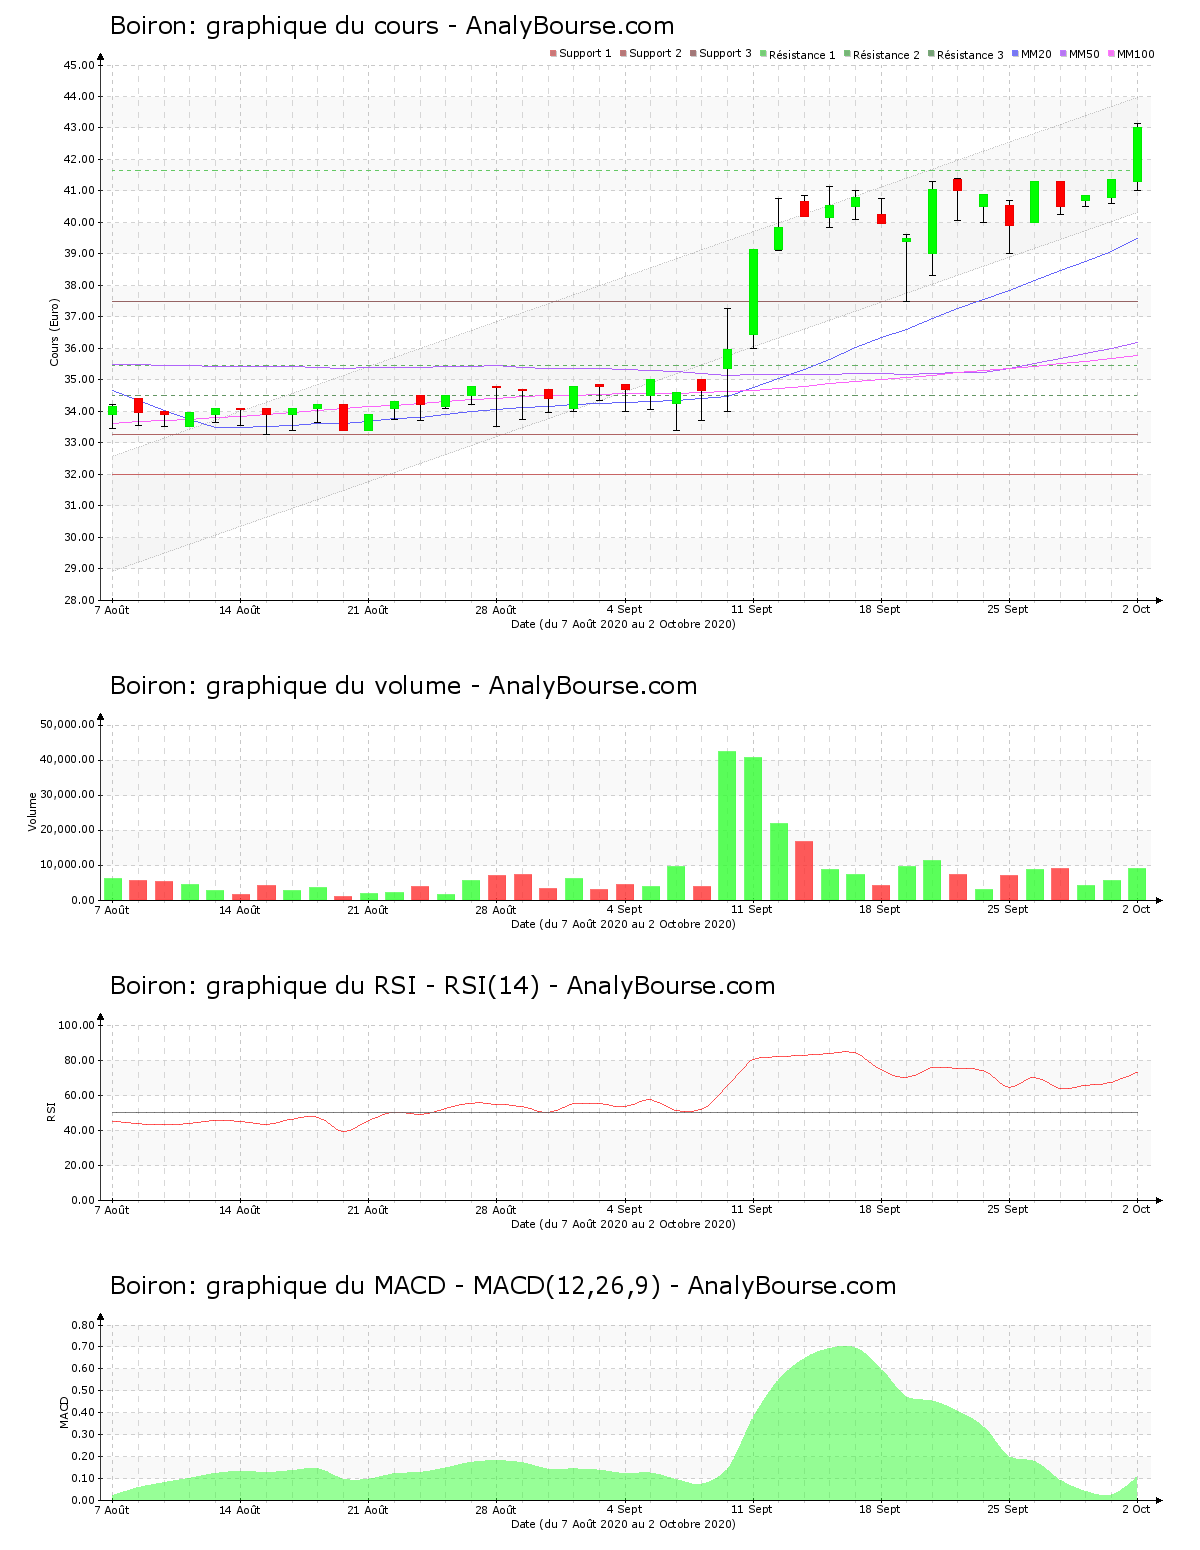Image resolution: width=1200 pixels, height=1550 pixels.
Task: Click the MM20 legend color square
Action: coord(1015,54)
